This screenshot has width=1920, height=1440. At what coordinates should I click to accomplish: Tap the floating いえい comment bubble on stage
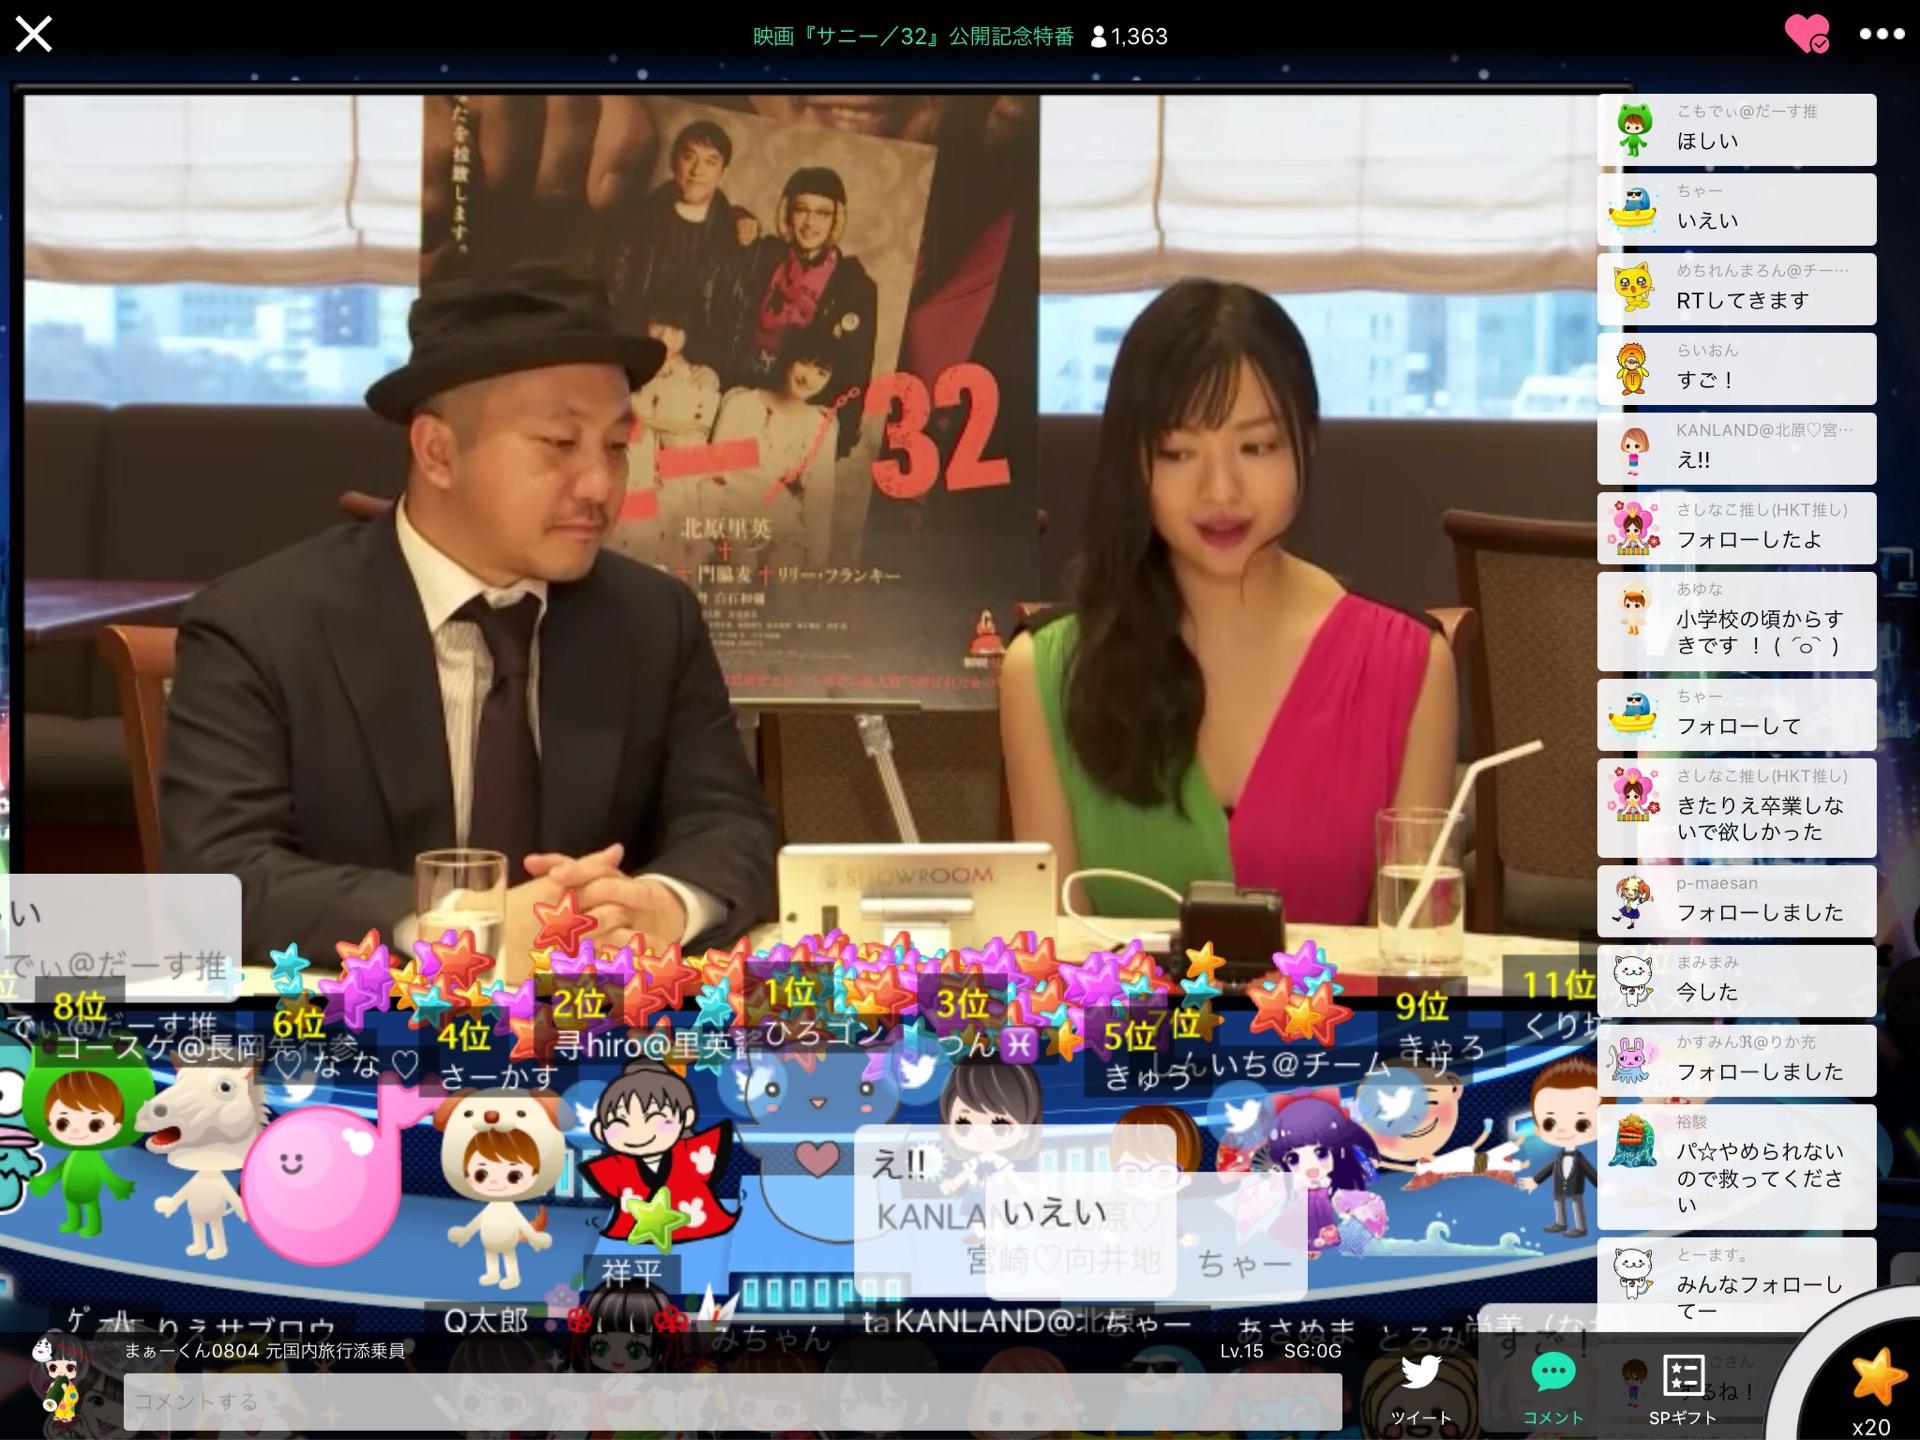(1146, 1236)
